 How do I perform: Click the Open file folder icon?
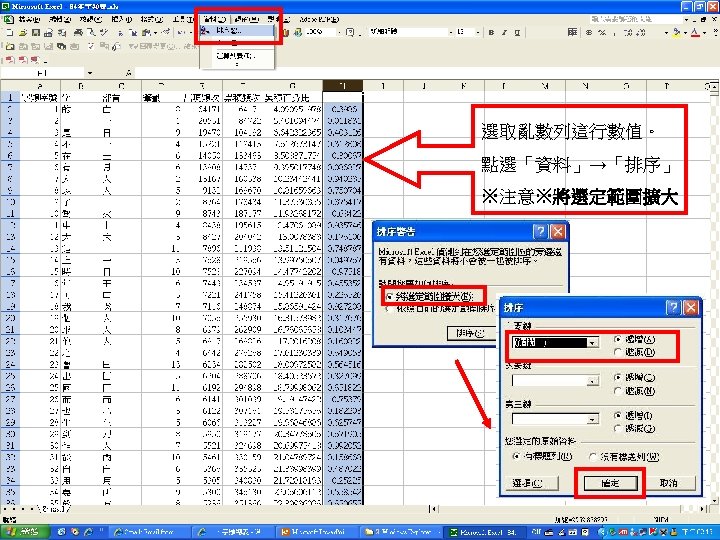point(23,33)
